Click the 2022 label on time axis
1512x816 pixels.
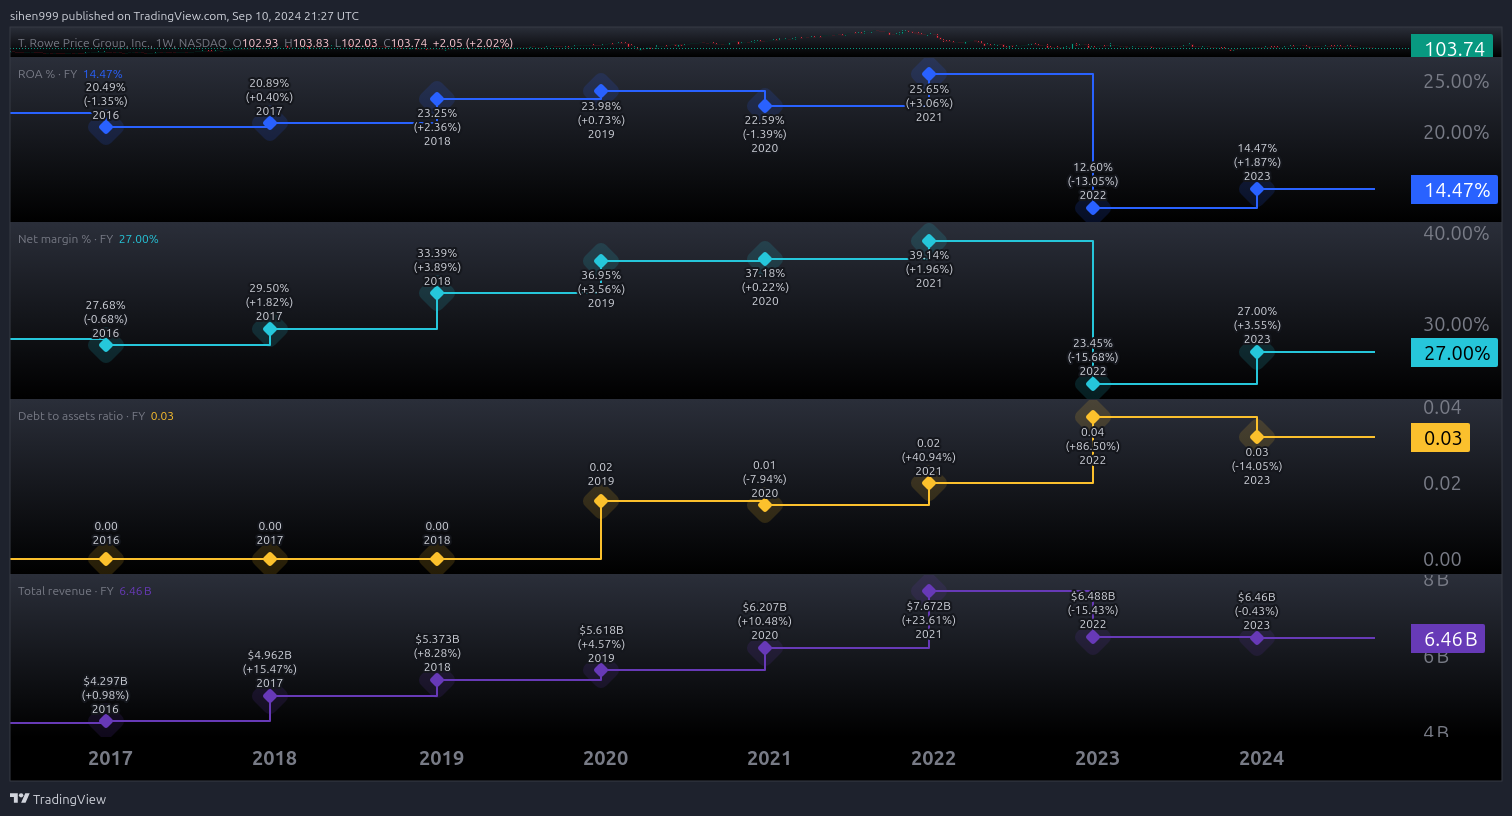(933, 758)
